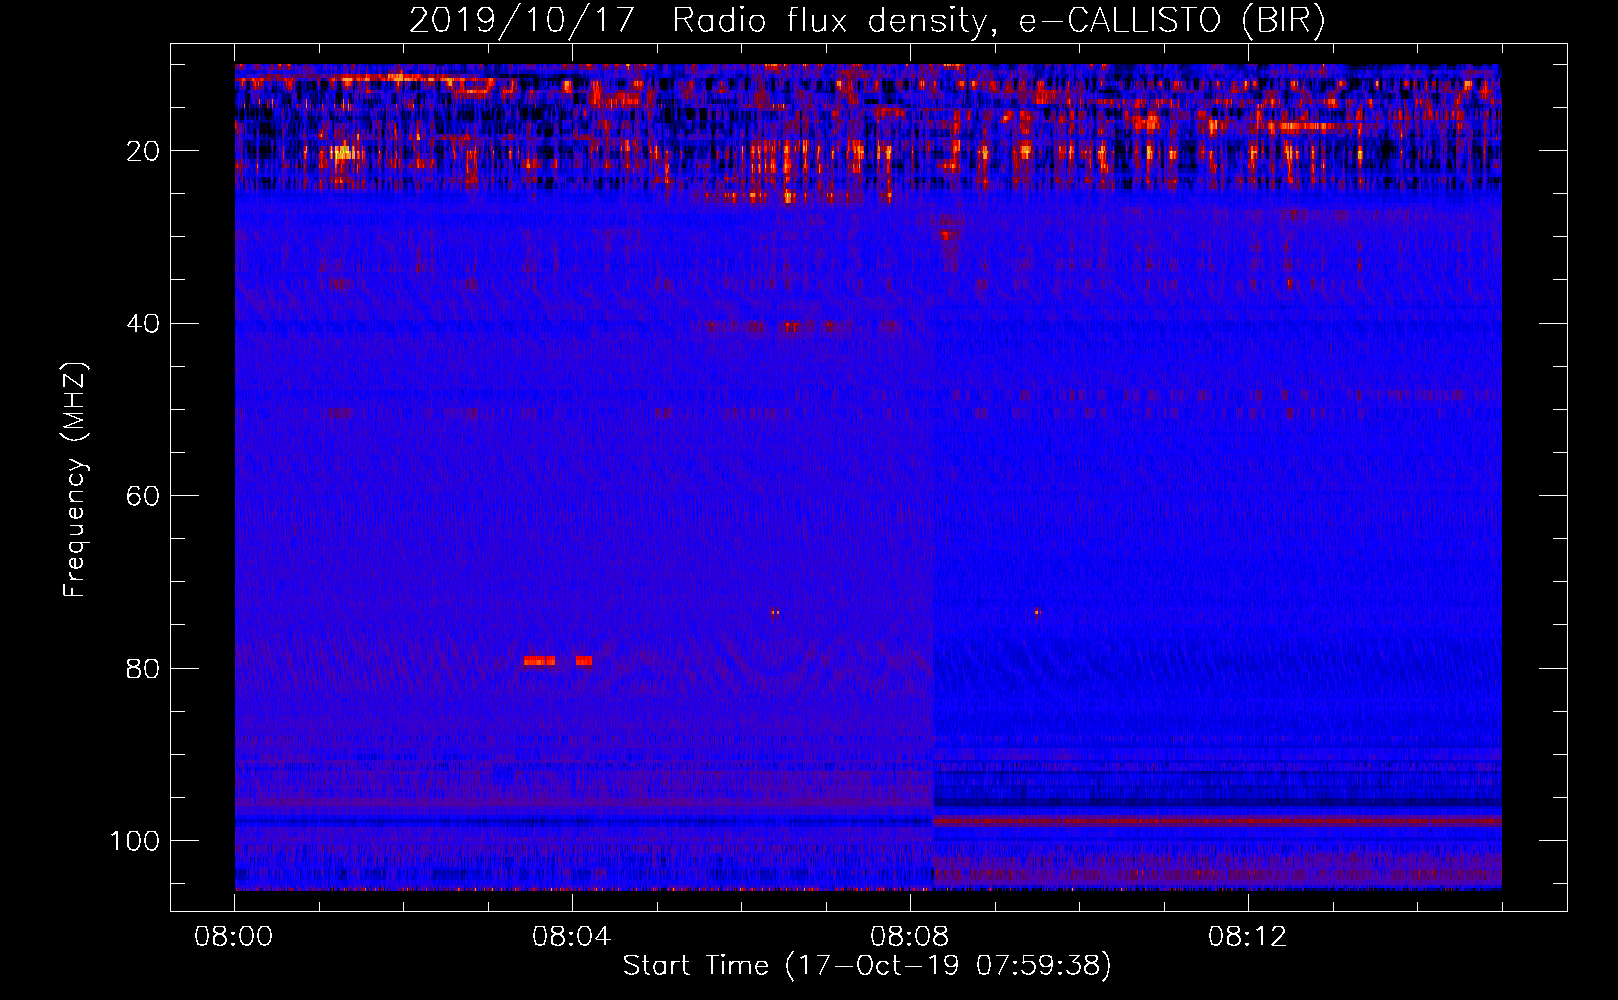Screen dimensions: 1618x1000
Task: Click the "Start Time (17-Oct-19 07:59:38)" label
Action: 867,966
